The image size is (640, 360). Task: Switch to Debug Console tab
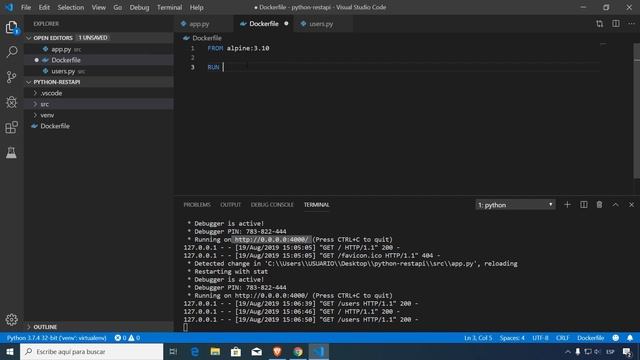click(x=272, y=204)
